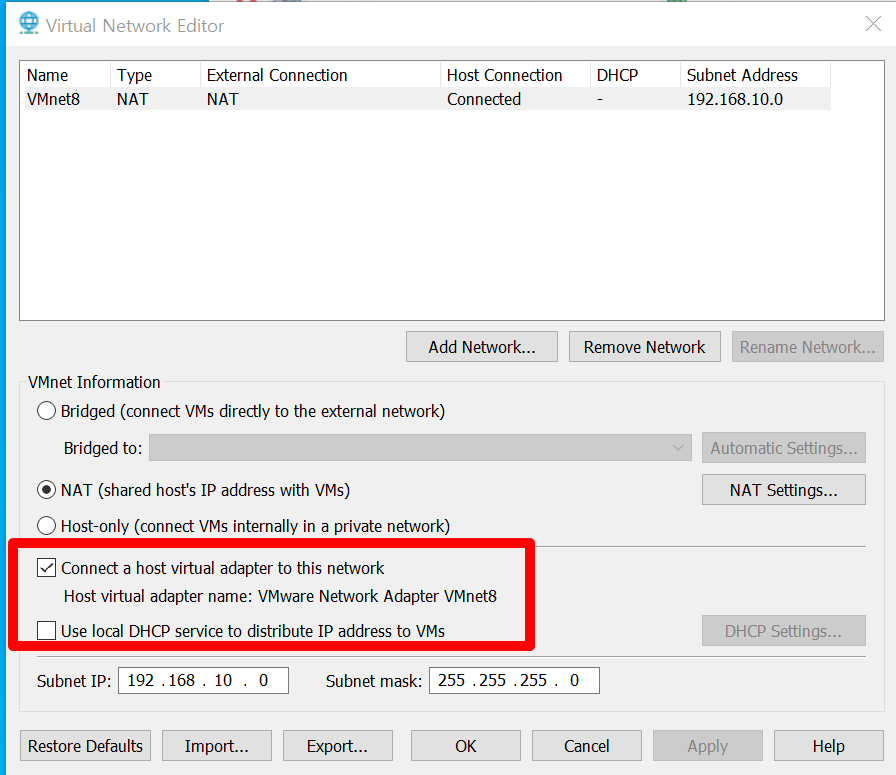Screen dimensions: 896x775
Task: Click Host virtual adapter name text
Action: (x=280, y=596)
